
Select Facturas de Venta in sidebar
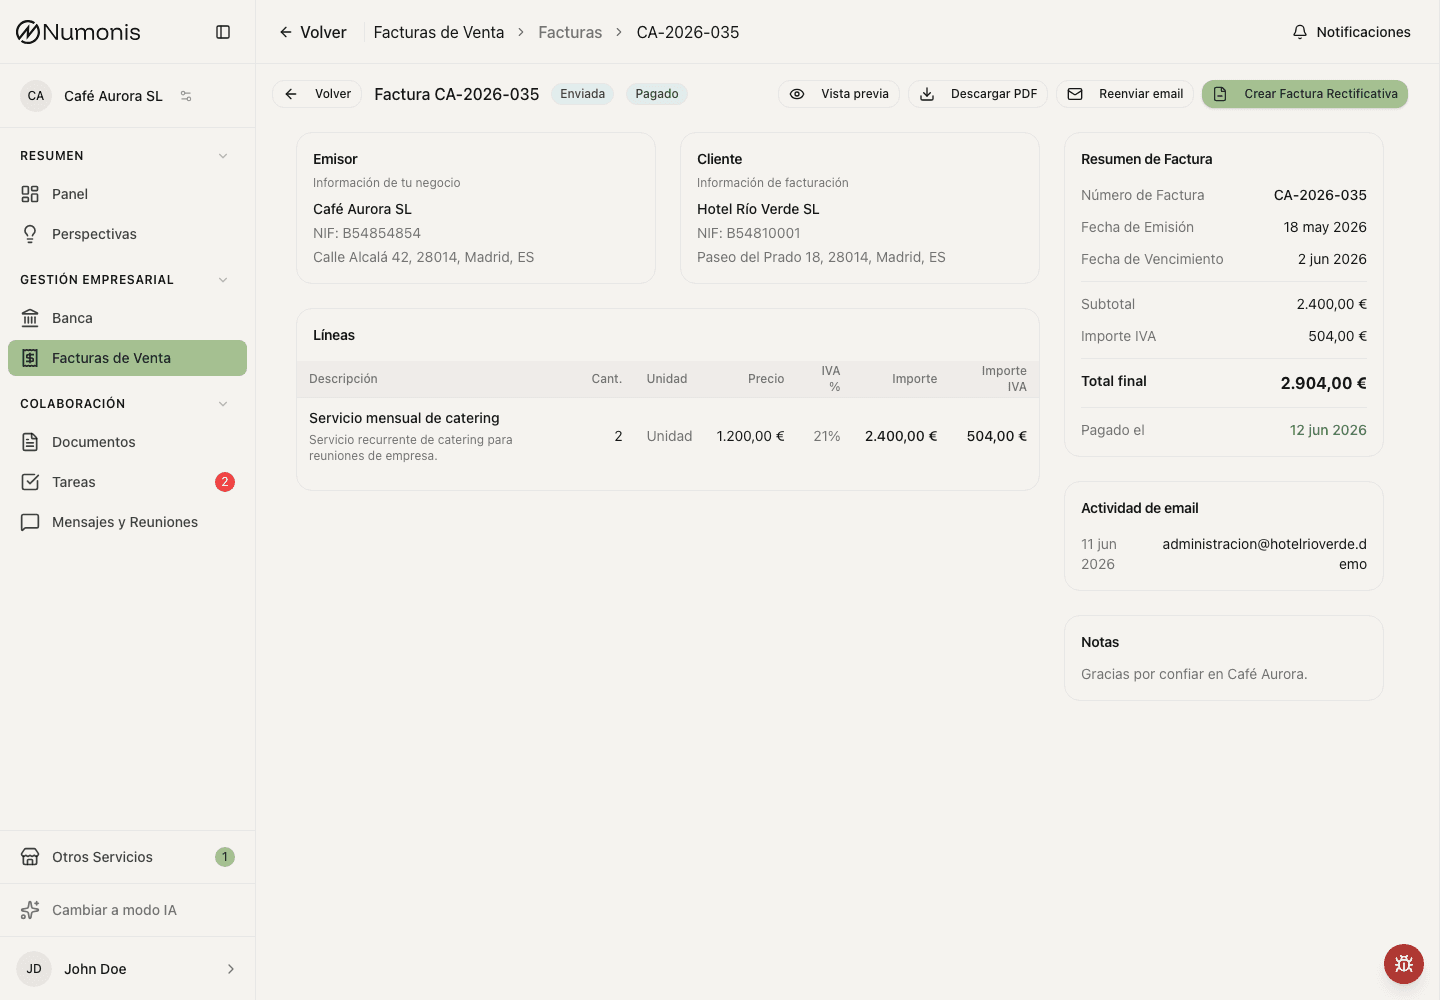(x=127, y=358)
